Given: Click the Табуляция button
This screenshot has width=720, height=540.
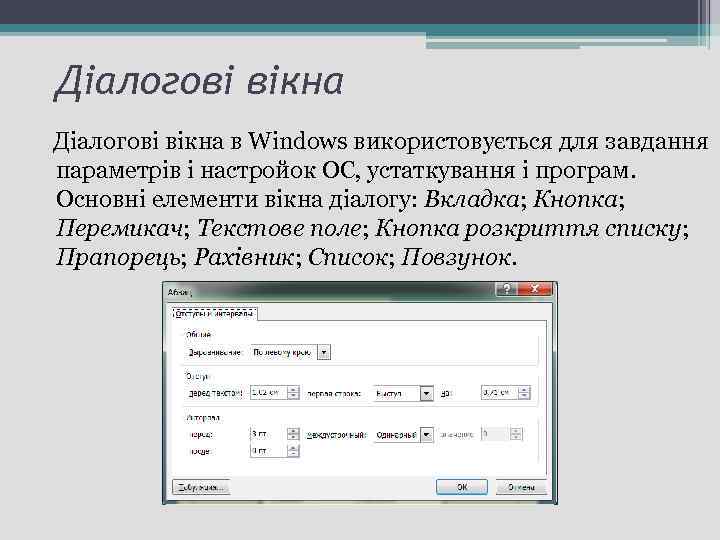Looking at the screenshot, I should (x=201, y=487).
